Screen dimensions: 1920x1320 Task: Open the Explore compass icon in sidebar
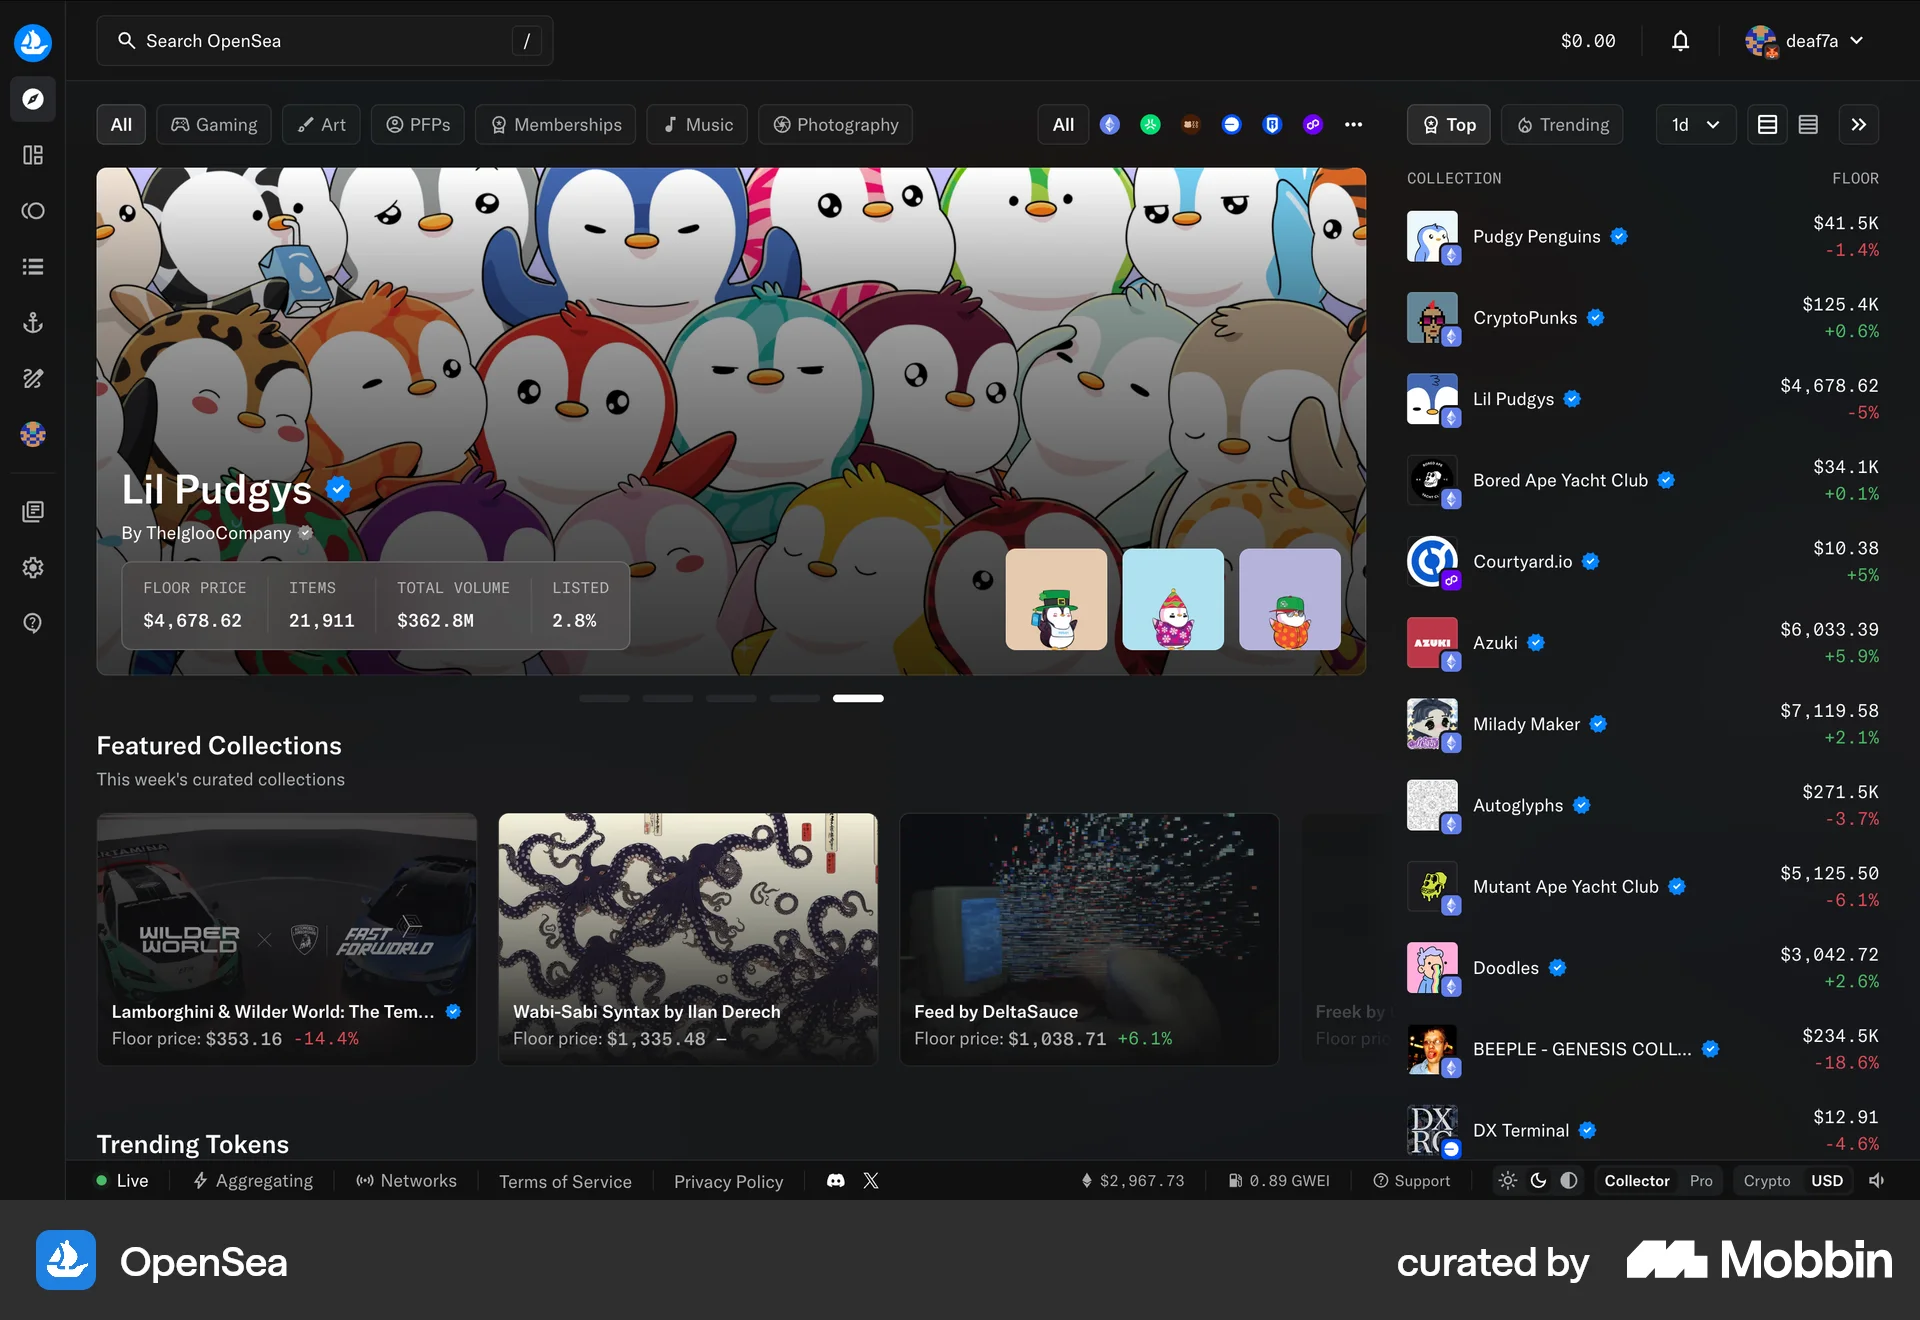tap(33, 98)
